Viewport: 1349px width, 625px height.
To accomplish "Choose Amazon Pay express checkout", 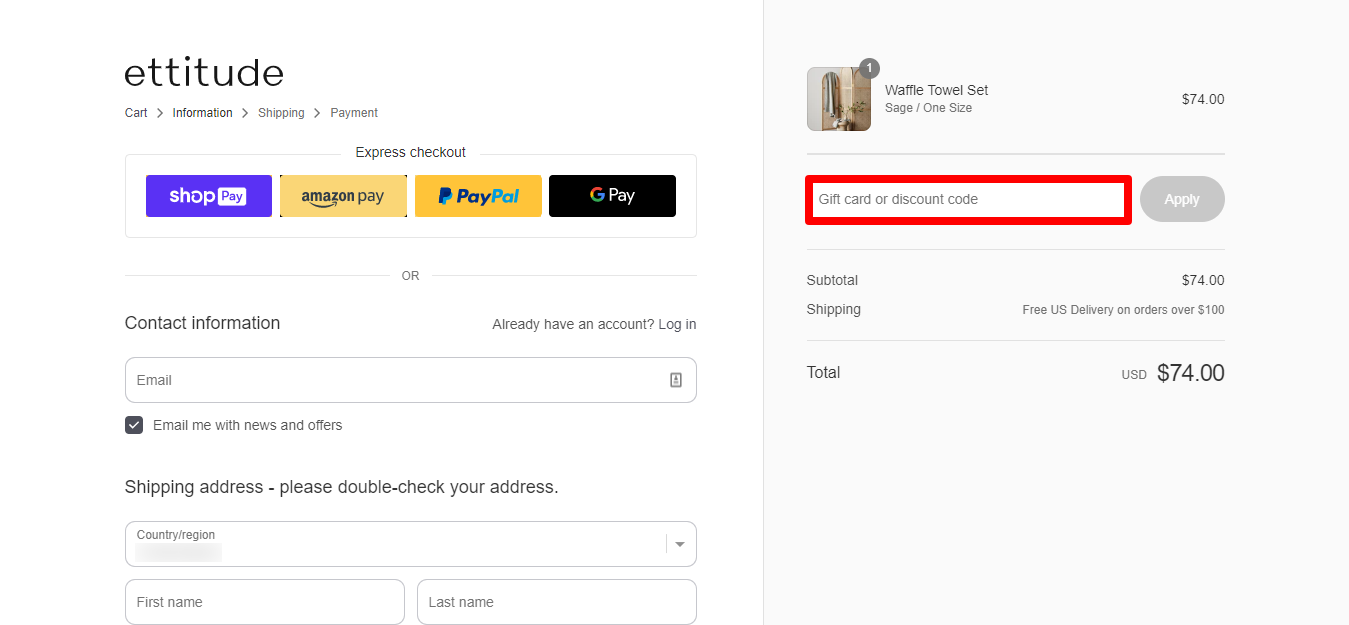I will click(x=343, y=196).
